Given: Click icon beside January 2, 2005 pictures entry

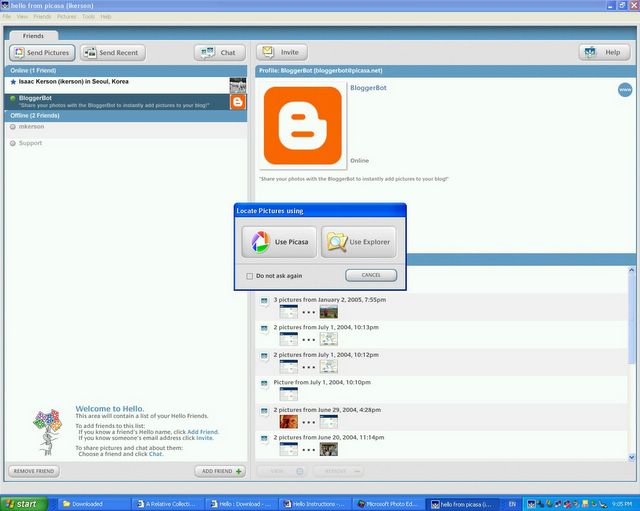Looking at the screenshot, I should click(x=264, y=301).
